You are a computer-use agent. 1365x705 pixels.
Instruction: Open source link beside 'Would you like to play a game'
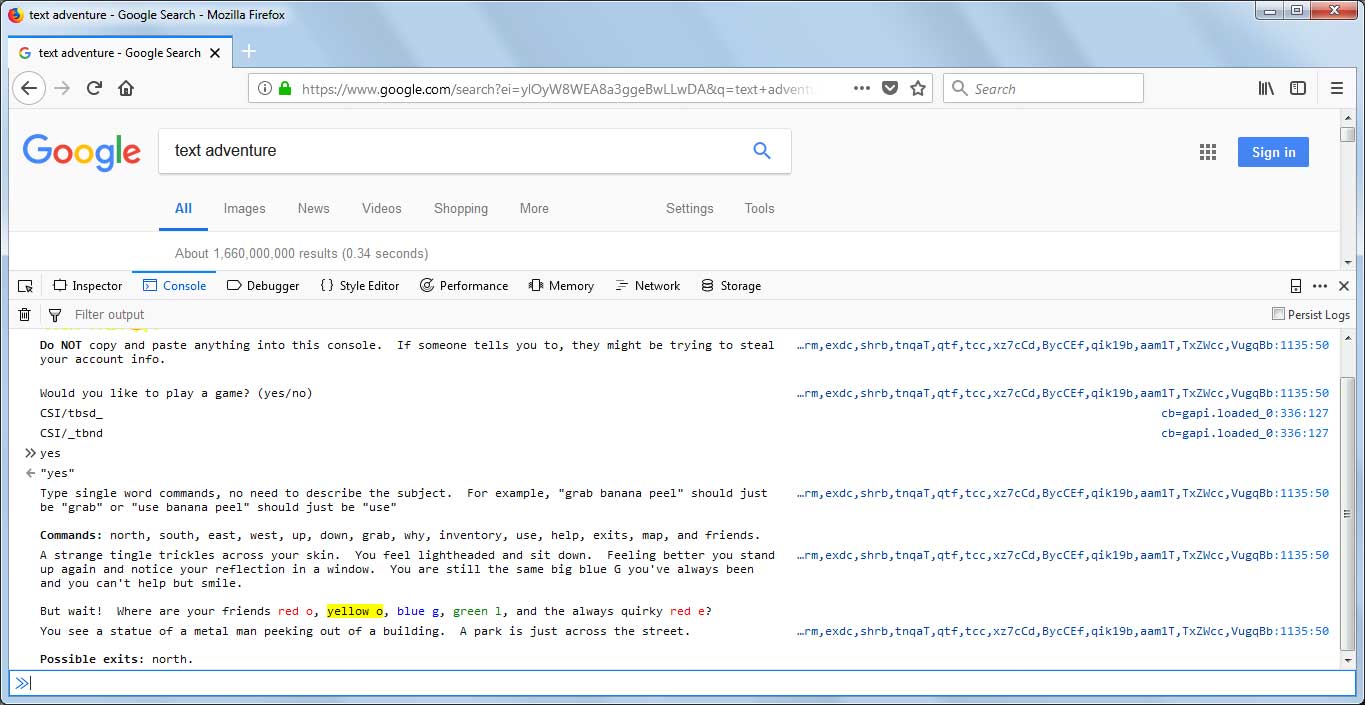click(1063, 393)
